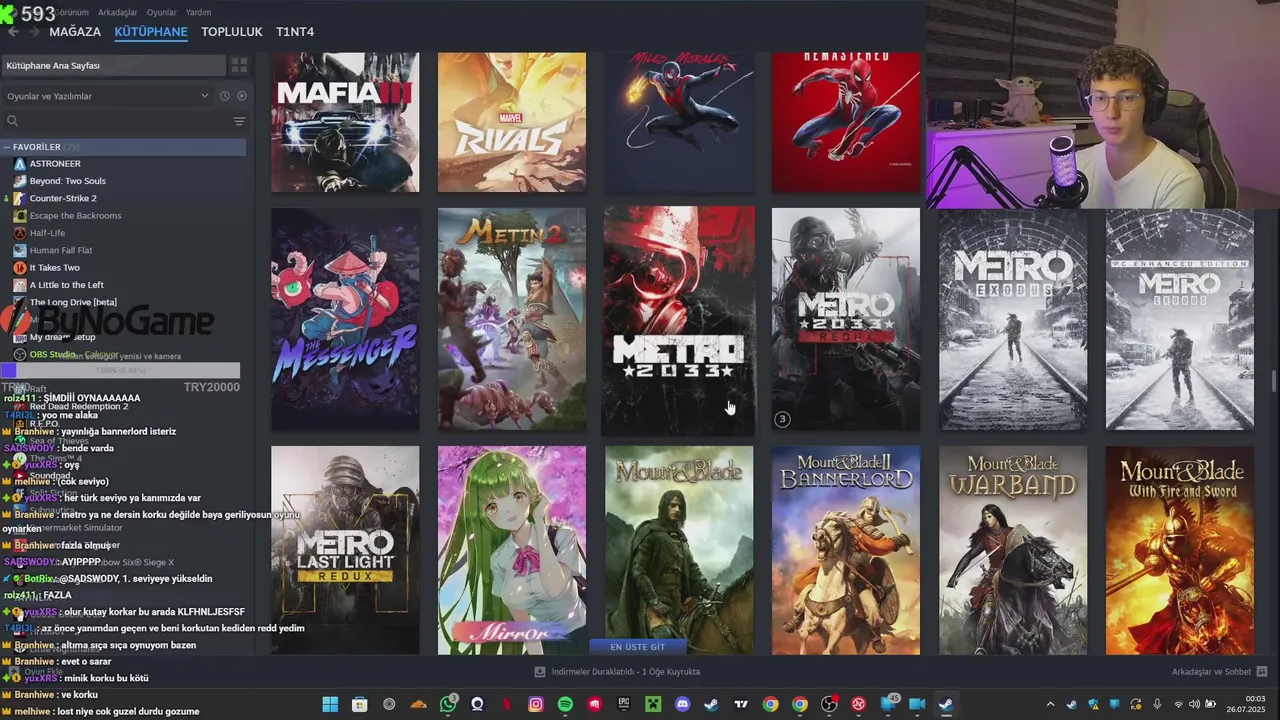Image resolution: width=1280 pixels, height=720 pixels.
Task: Open Spotify from the taskbar
Action: click(565, 705)
